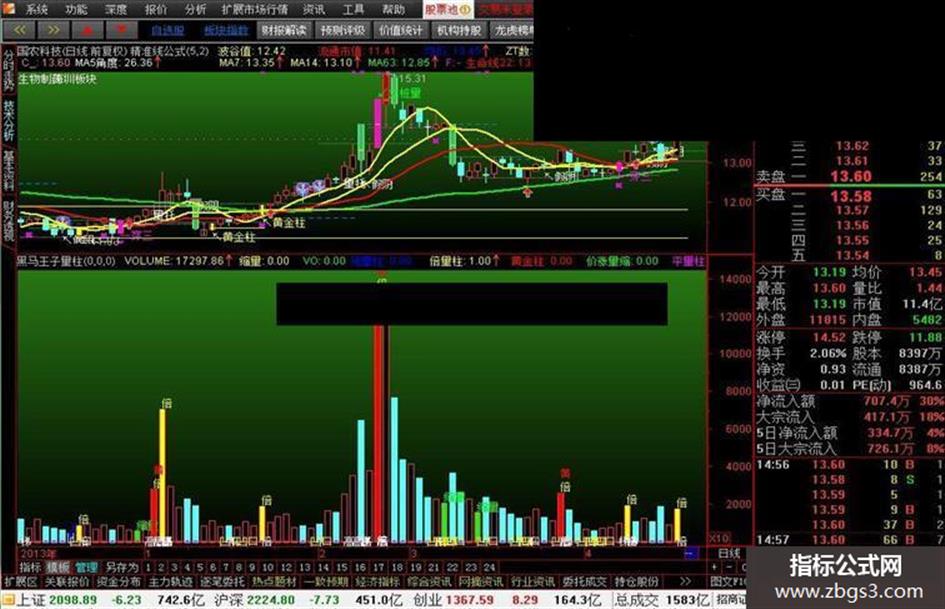Click the red down triangle toolbar button

click(121, 30)
